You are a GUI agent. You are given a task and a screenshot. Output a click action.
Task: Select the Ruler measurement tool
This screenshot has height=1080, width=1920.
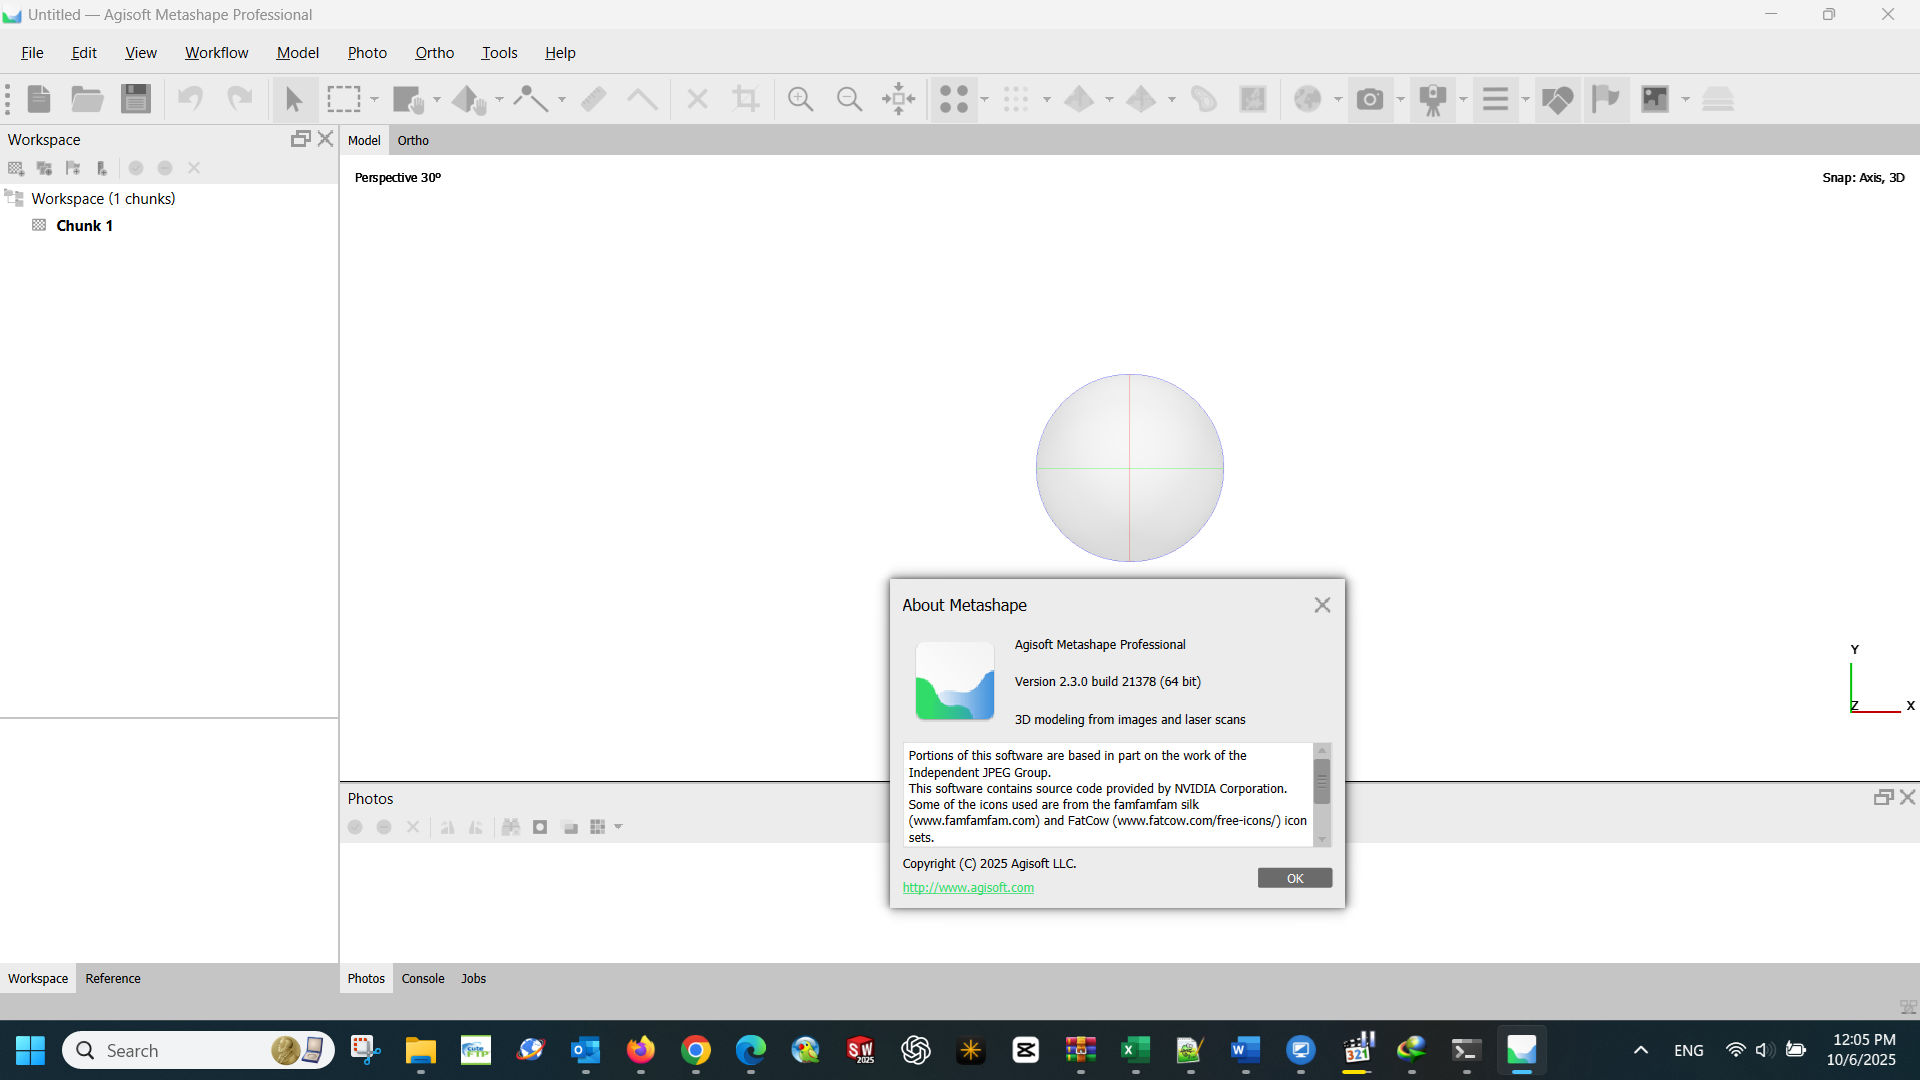pos(593,99)
